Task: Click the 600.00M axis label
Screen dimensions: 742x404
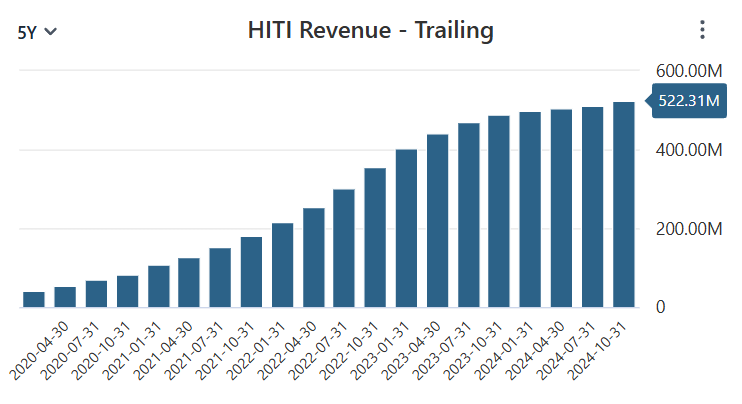Action: 689,71
